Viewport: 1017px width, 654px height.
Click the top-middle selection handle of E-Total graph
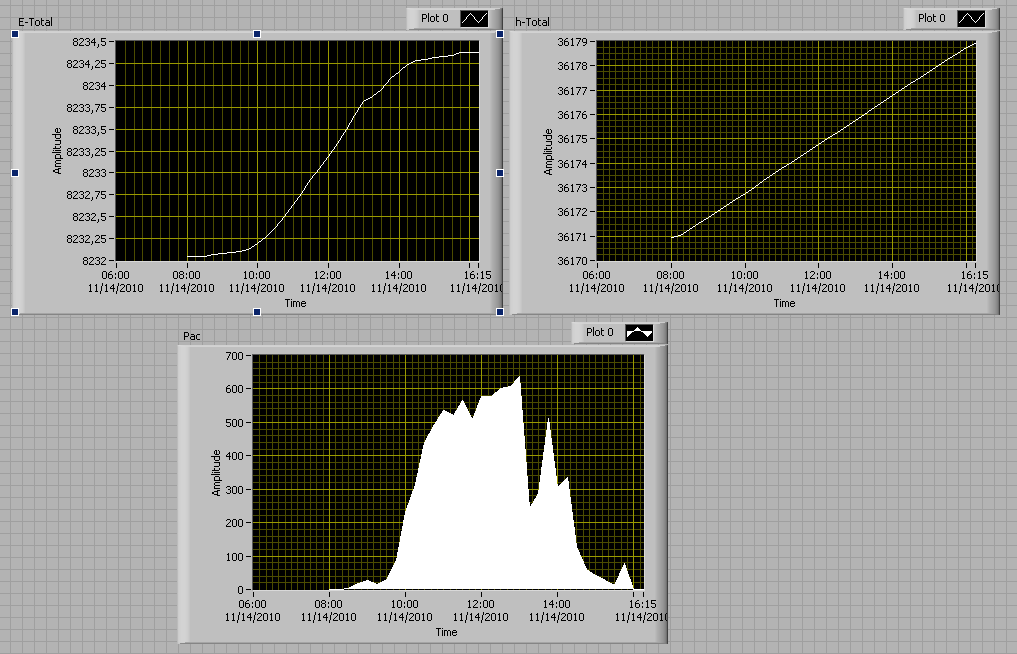click(x=257, y=34)
